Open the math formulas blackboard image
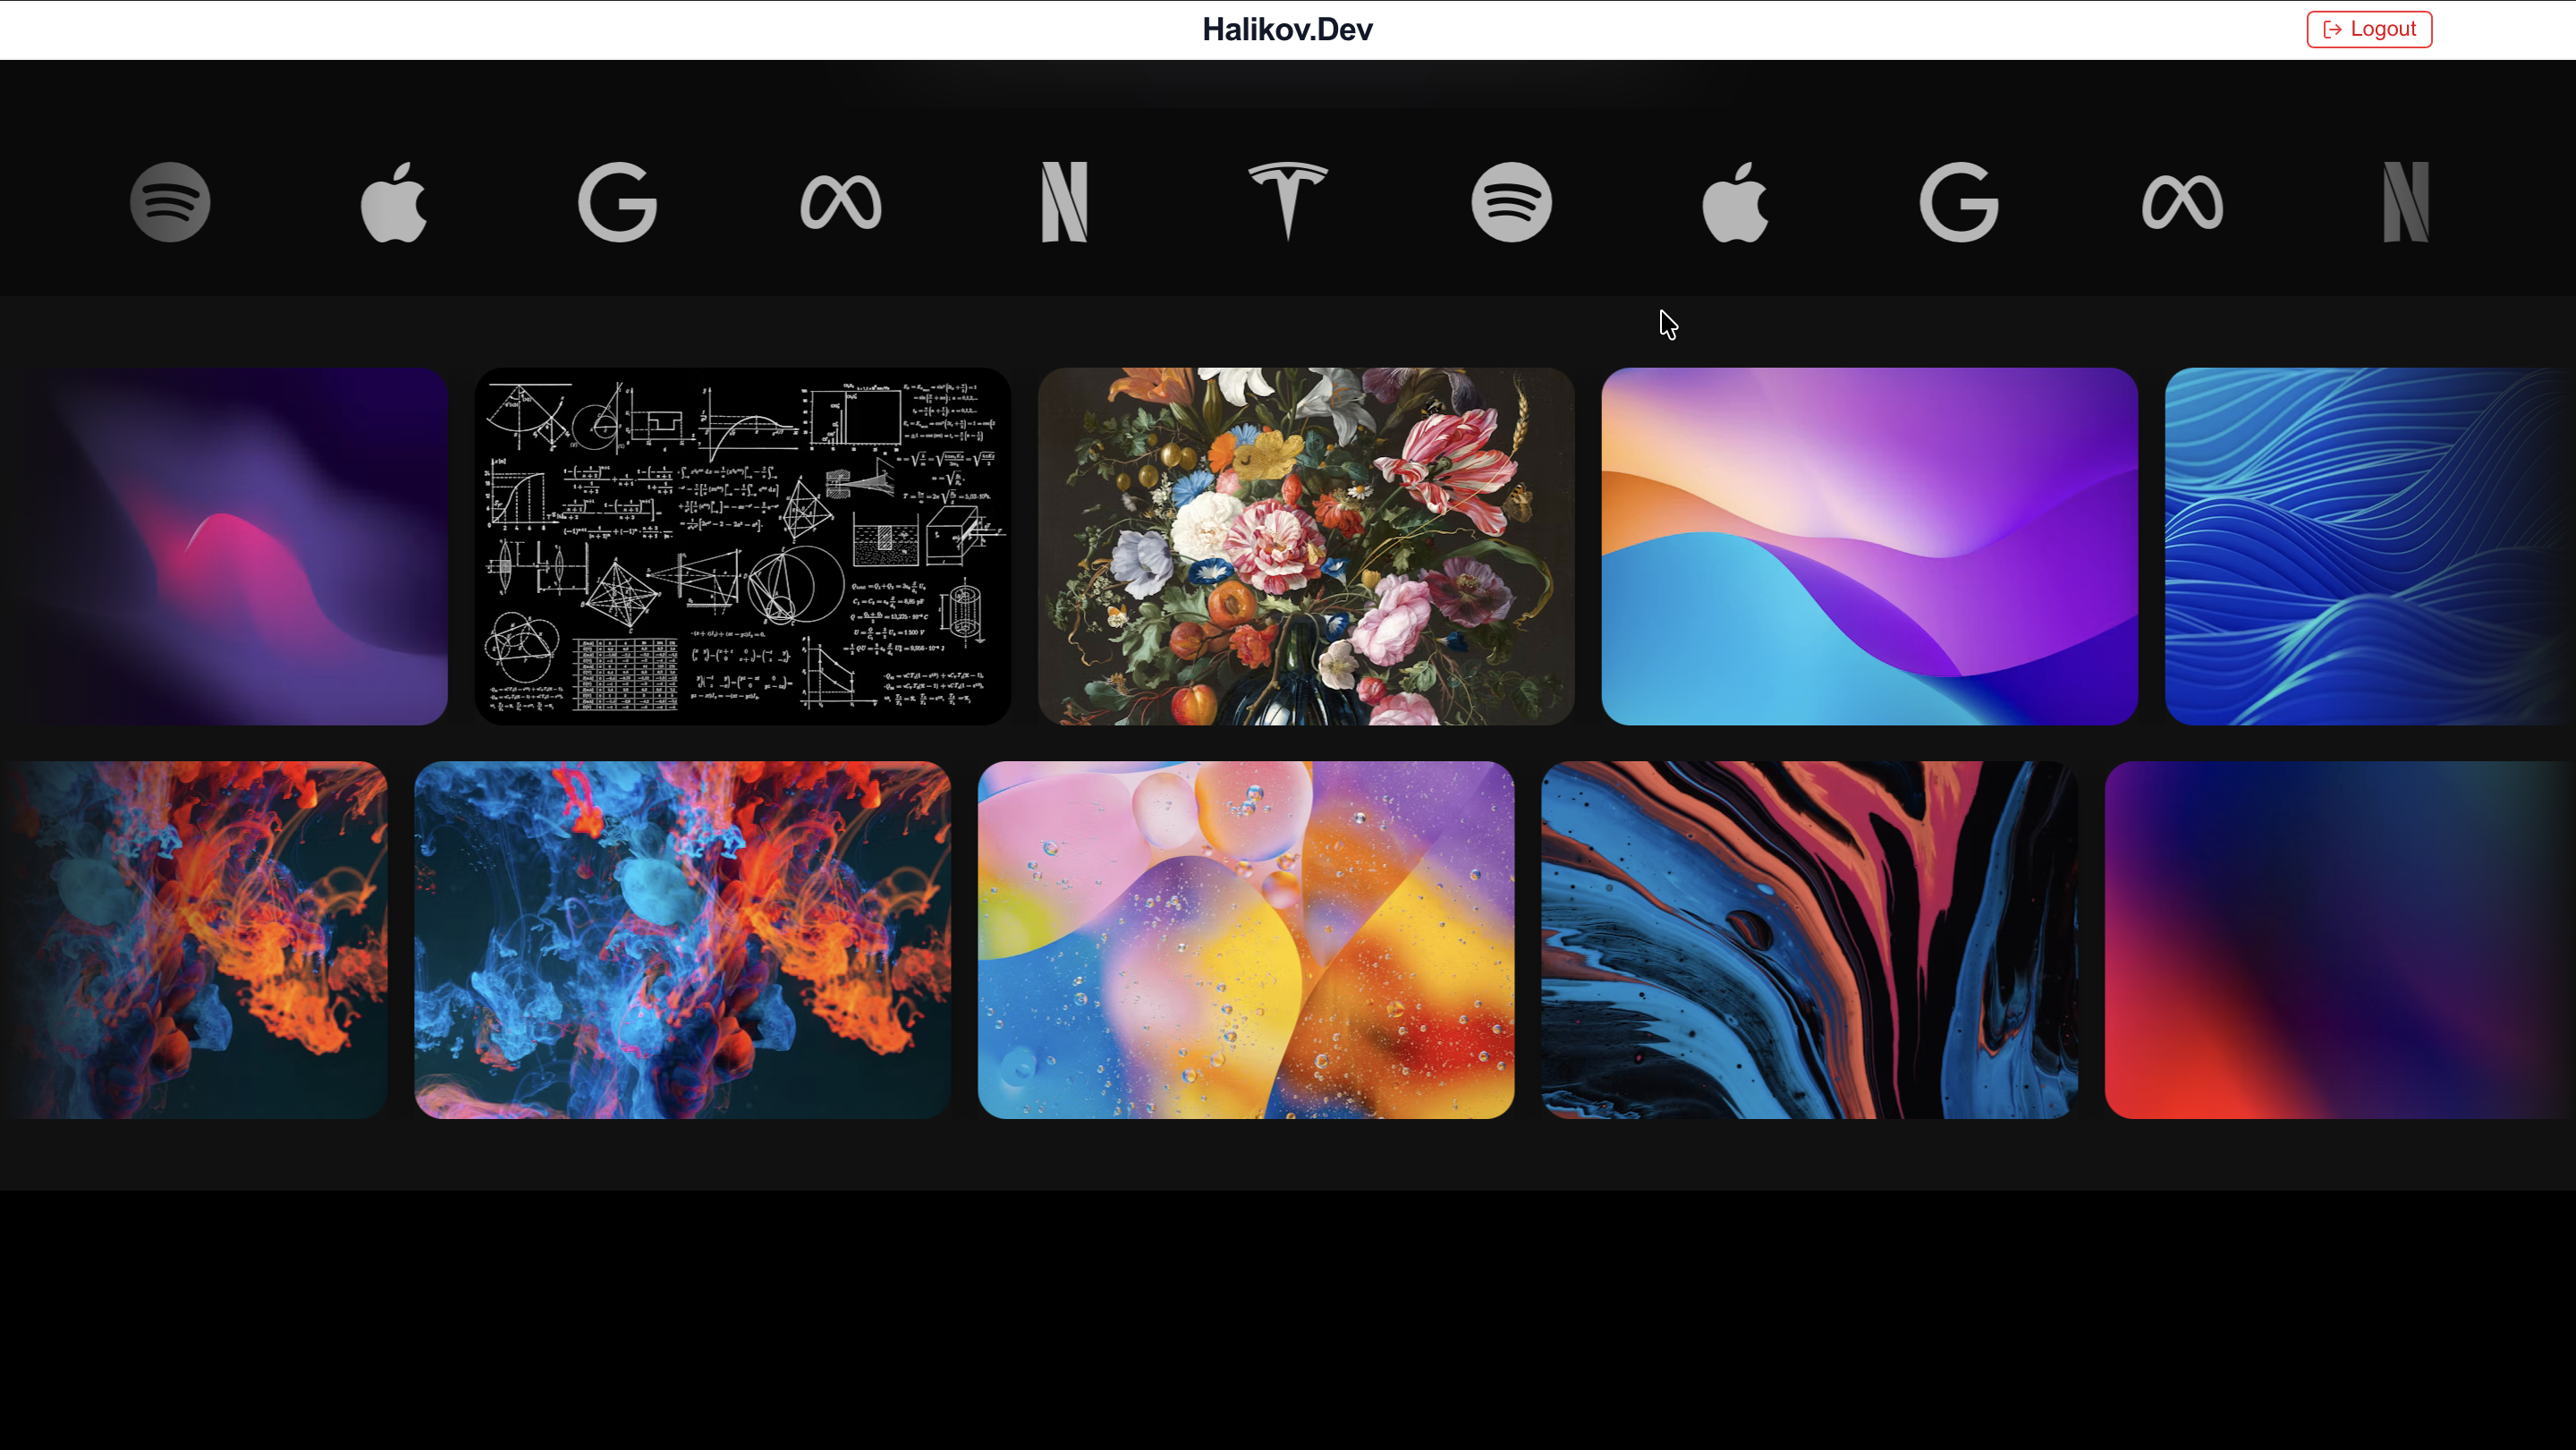The image size is (2576, 1450). point(742,546)
